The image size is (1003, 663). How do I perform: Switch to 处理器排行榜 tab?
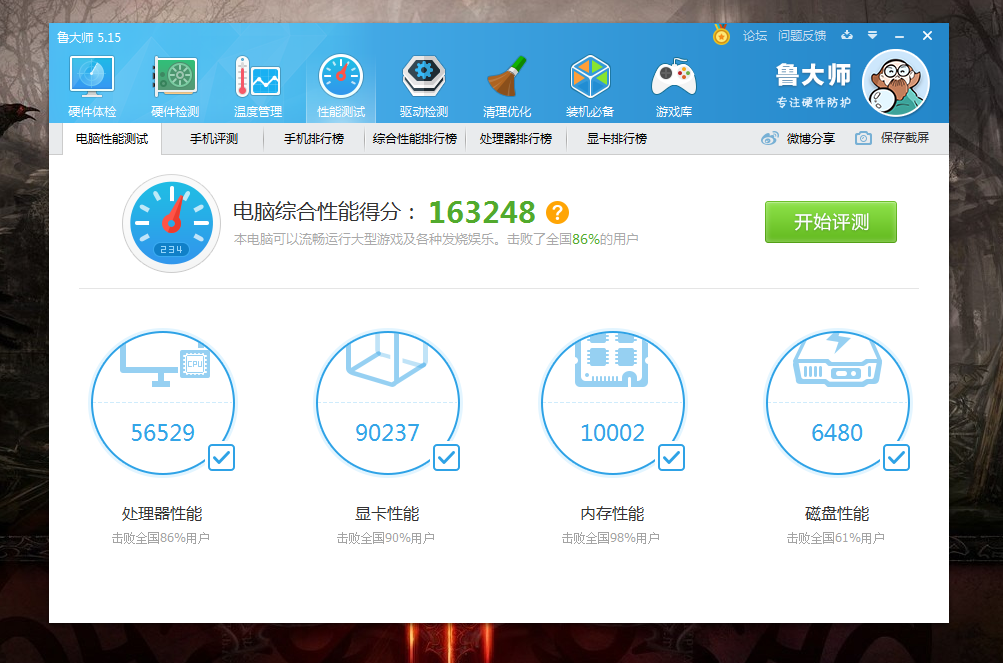(x=516, y=139)
